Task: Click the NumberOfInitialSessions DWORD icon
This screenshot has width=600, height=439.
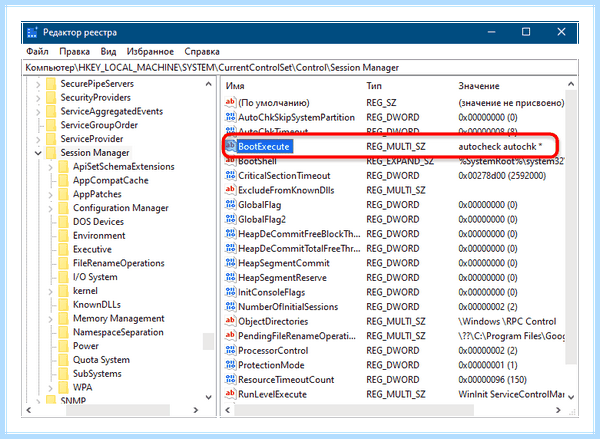Action: (230, 307)
